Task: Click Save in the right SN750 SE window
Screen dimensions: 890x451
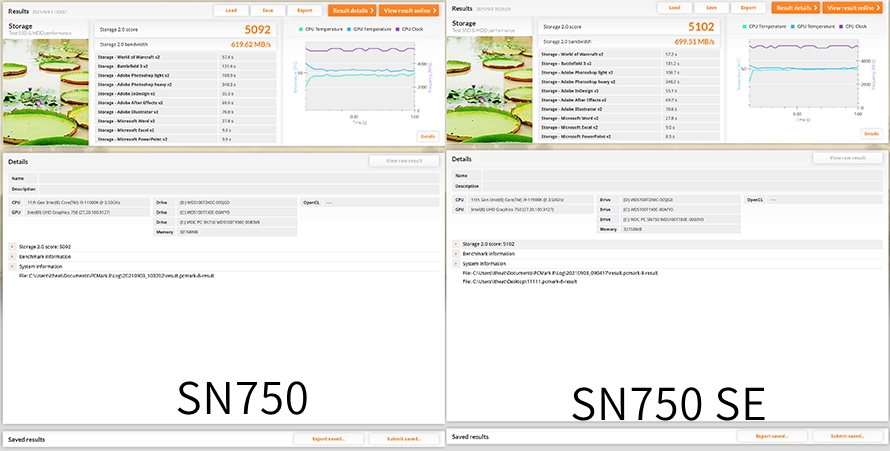Action: 711,8
